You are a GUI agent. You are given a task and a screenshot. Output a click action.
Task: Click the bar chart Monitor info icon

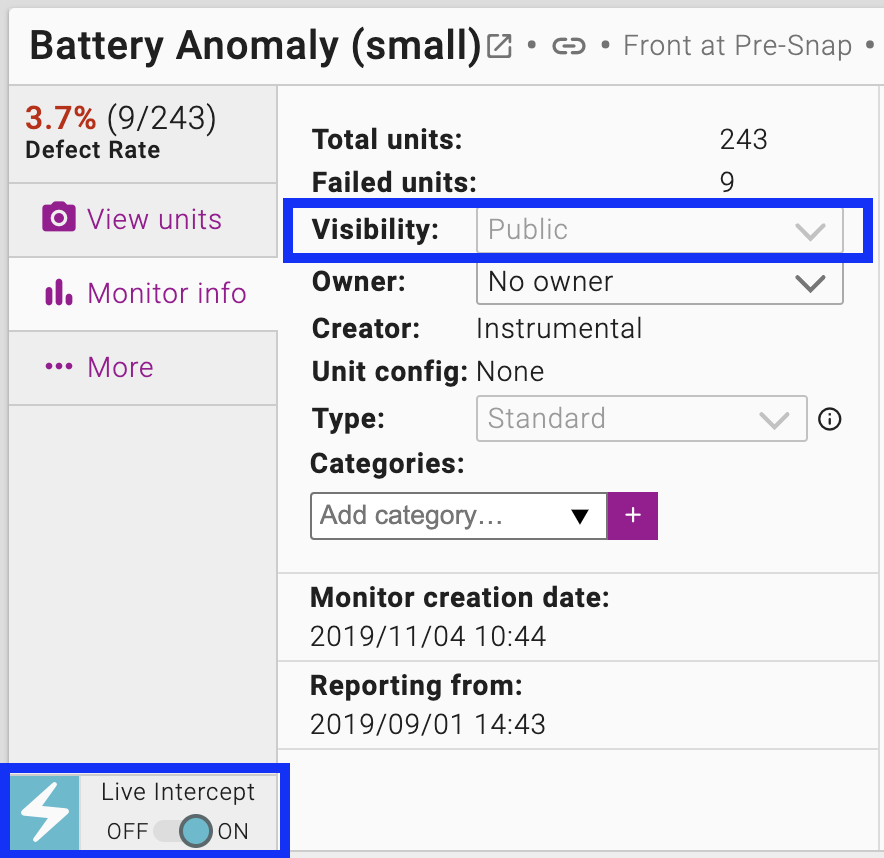(x=59, y=292)
